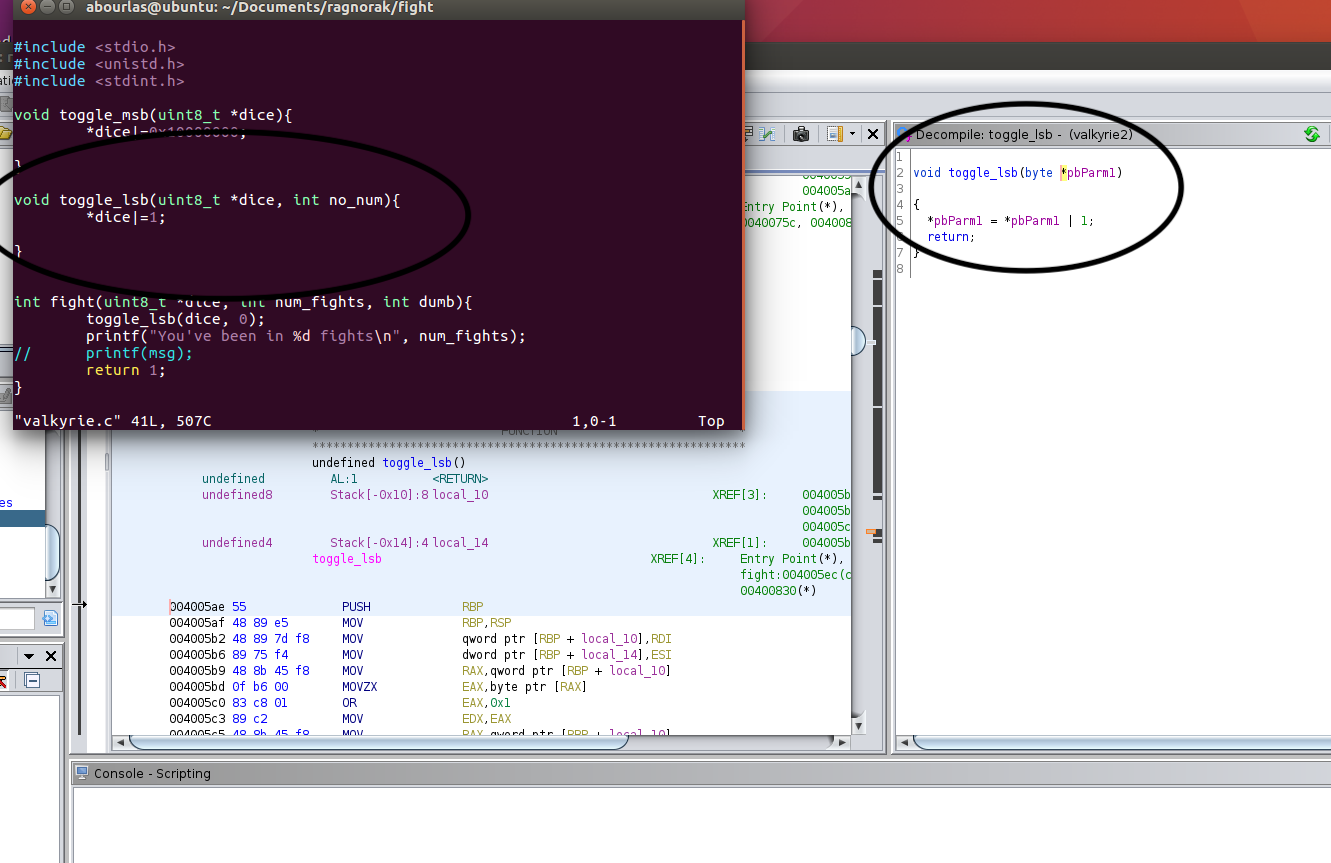The image size is (1331, 863).
Task: Click the 'Console - Scripting' panel title
Action: pyautogui.click(x=152, y=773)
